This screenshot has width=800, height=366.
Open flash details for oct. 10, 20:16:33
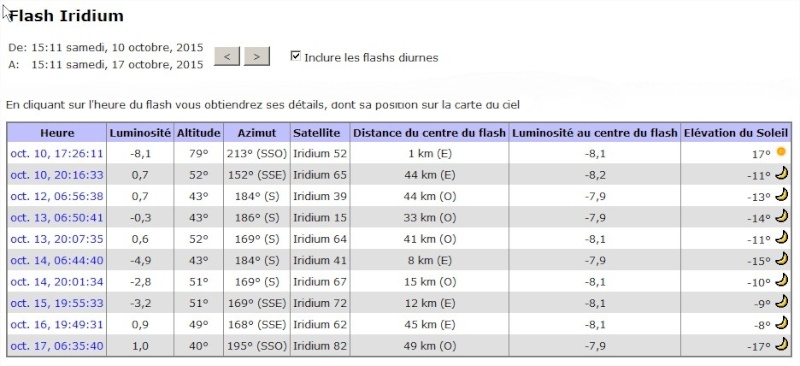pos(57,175)
